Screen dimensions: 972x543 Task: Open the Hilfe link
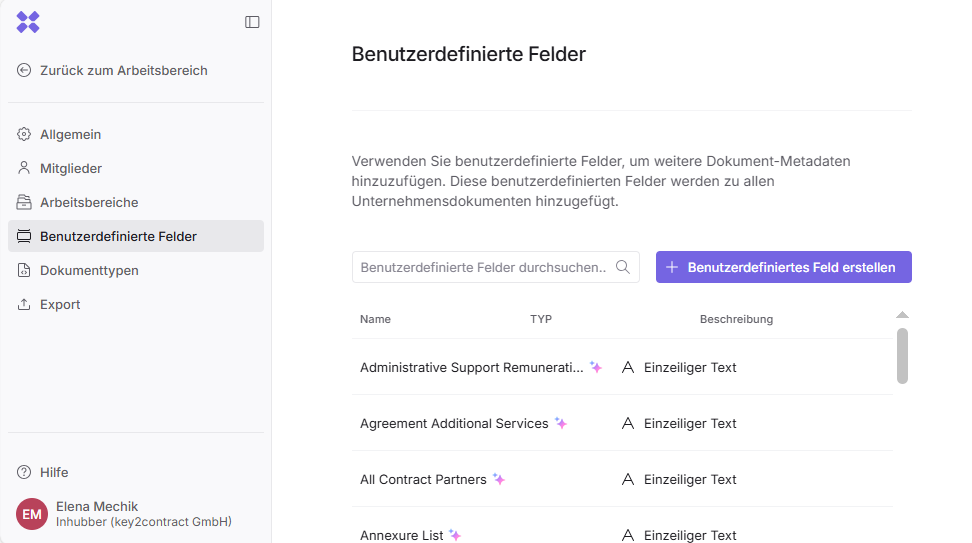(53, 472)
